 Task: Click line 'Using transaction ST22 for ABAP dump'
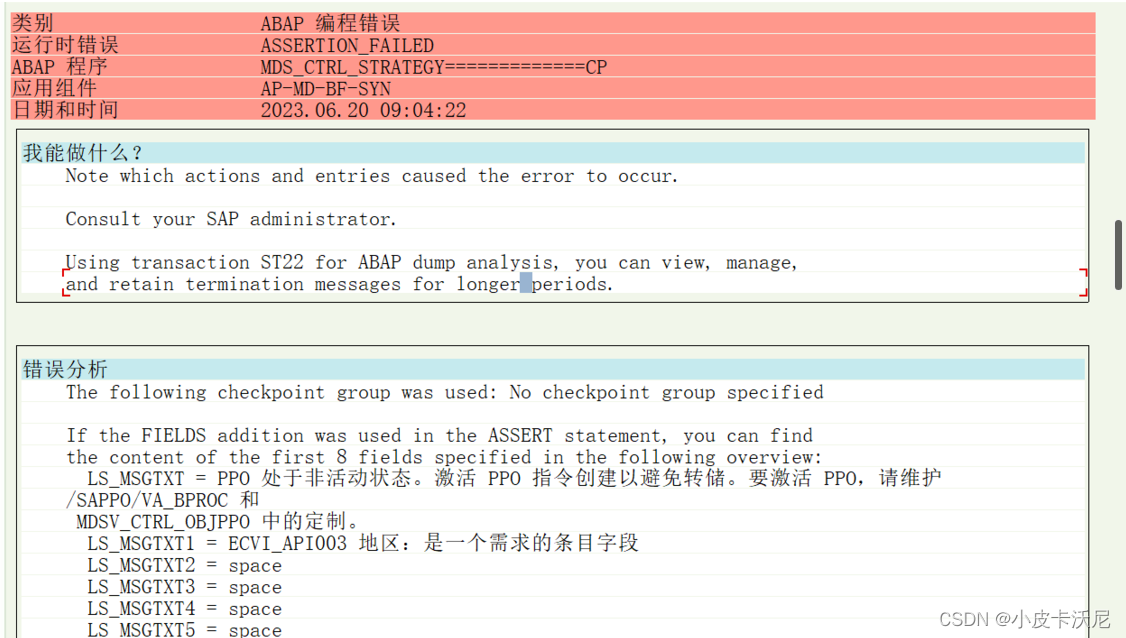click(432, 262)
